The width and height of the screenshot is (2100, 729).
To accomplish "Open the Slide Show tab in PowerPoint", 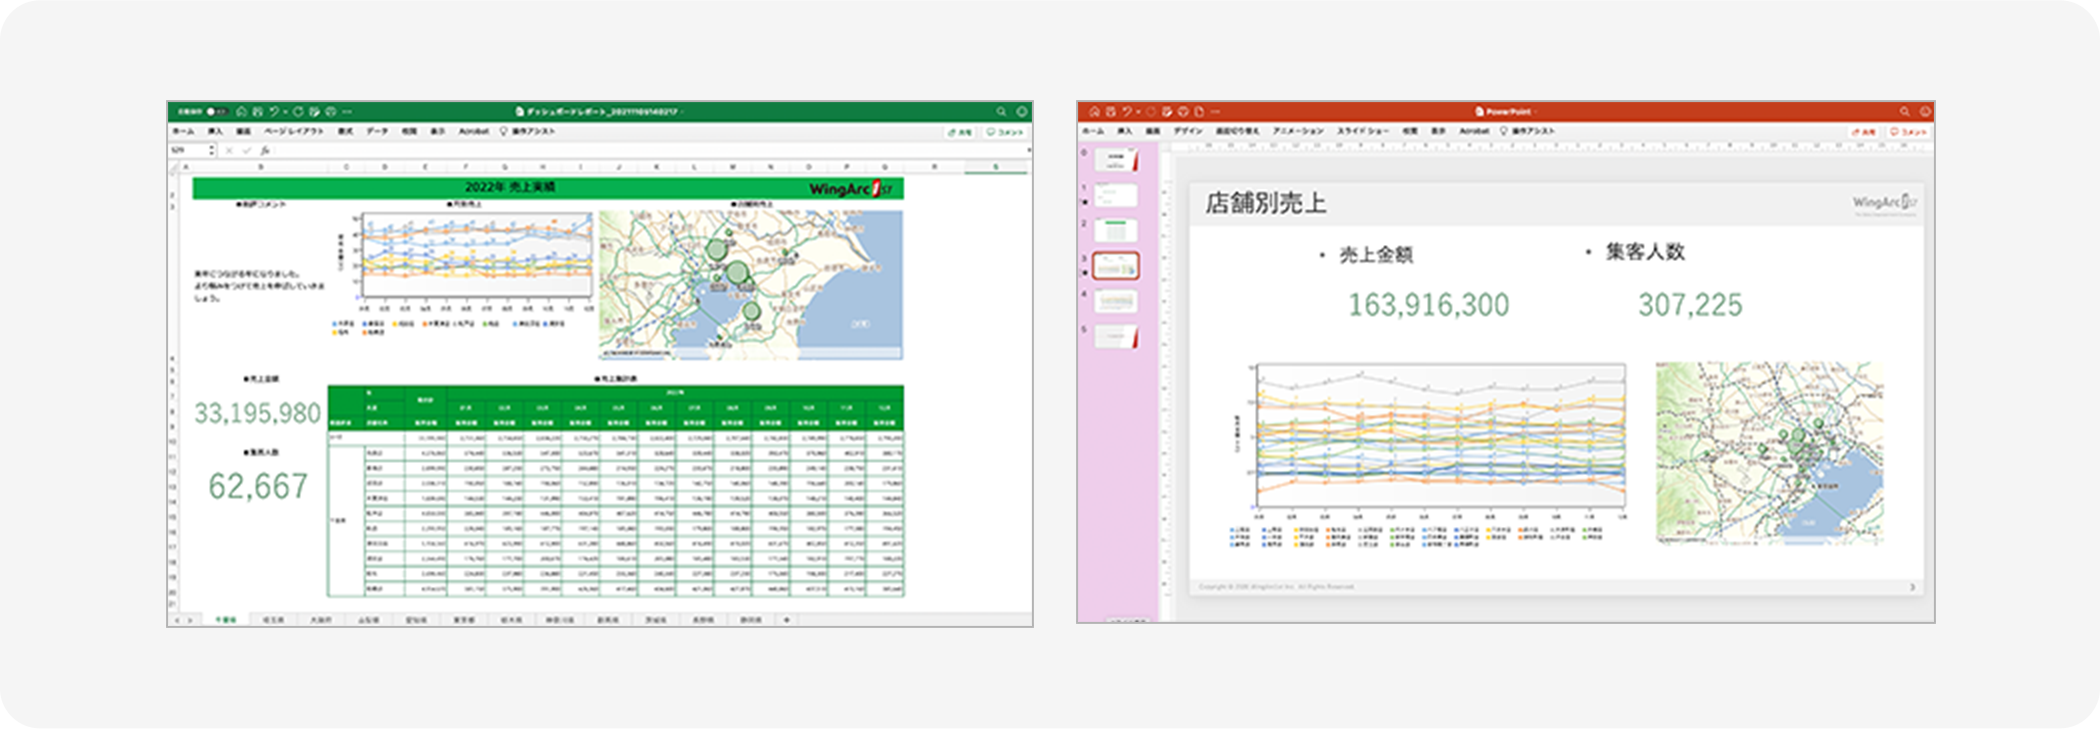I will click(x=1362, y=131).
